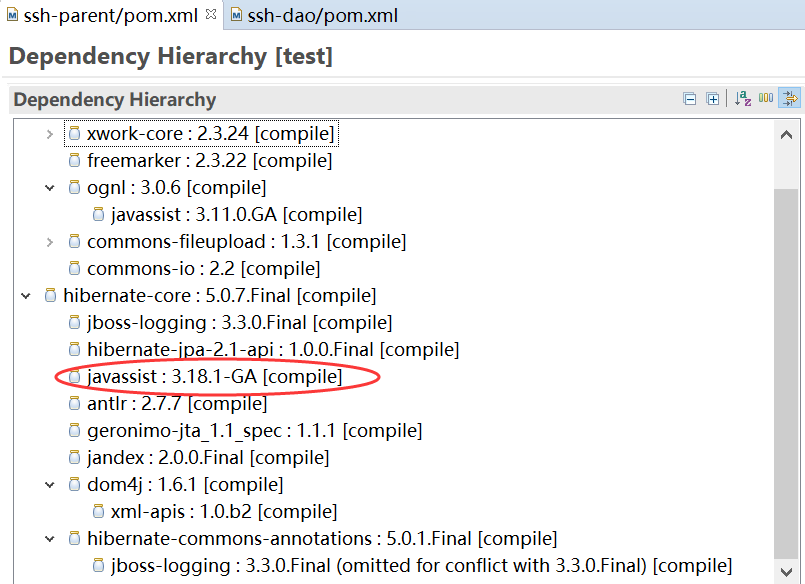Image resolution: width=805 pixels, height=584 pixels.
Task: Click the jar icon of javassist 3.11.0.GA
Action: 99,215
